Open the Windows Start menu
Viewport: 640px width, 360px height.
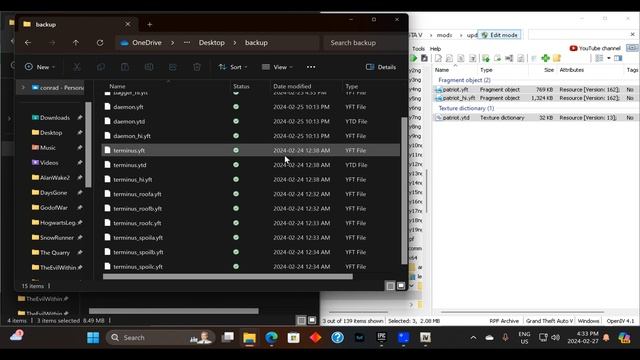93,338
